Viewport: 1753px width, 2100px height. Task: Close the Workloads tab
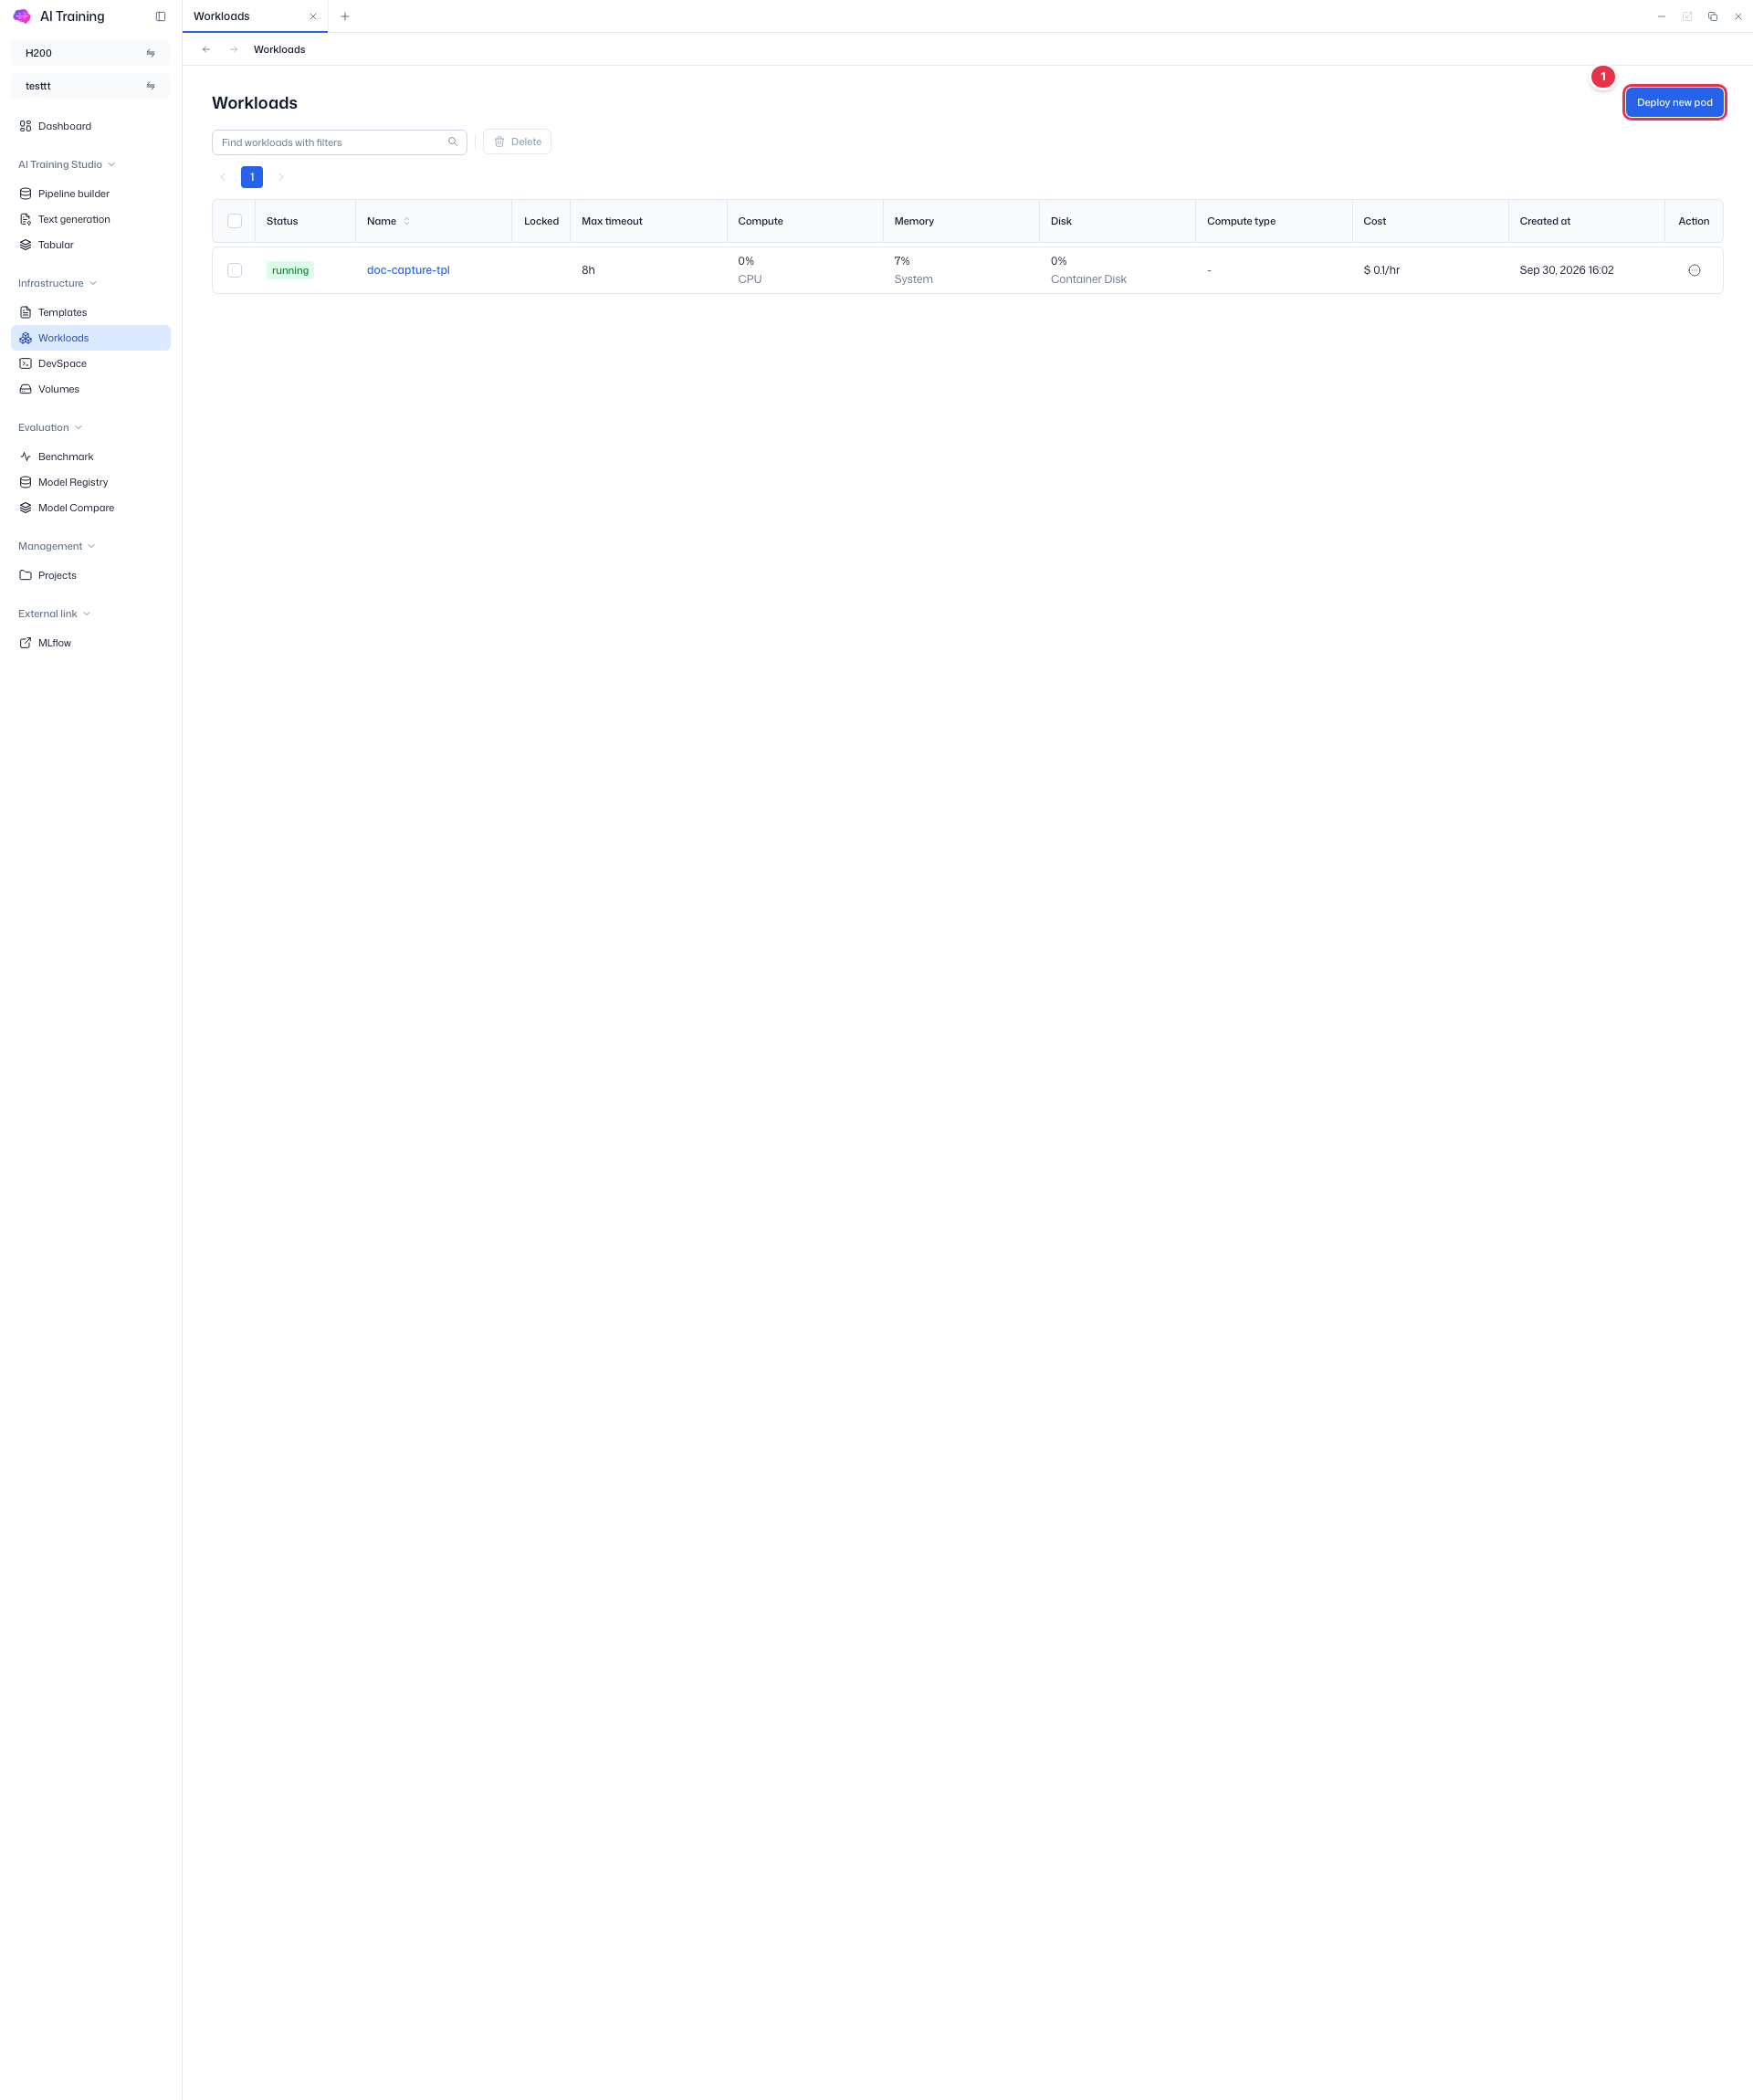point(313,16)
